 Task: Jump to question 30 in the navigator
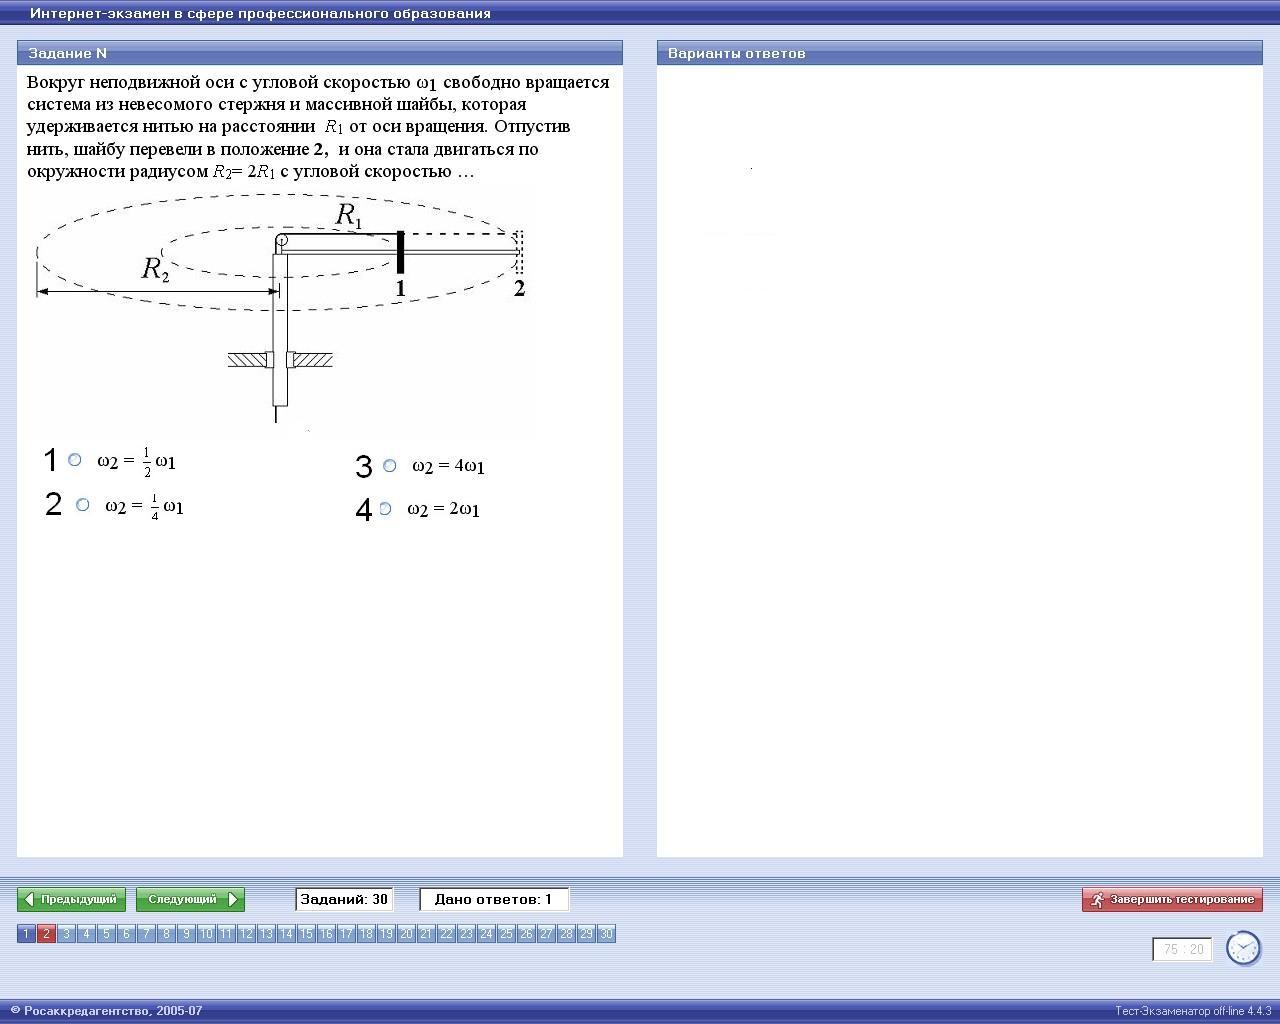[x=606, y=934]
